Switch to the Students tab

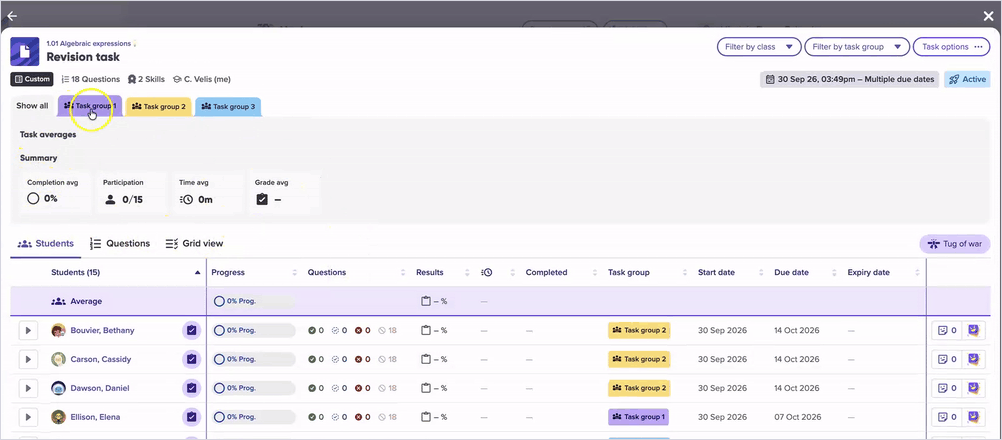45,243
